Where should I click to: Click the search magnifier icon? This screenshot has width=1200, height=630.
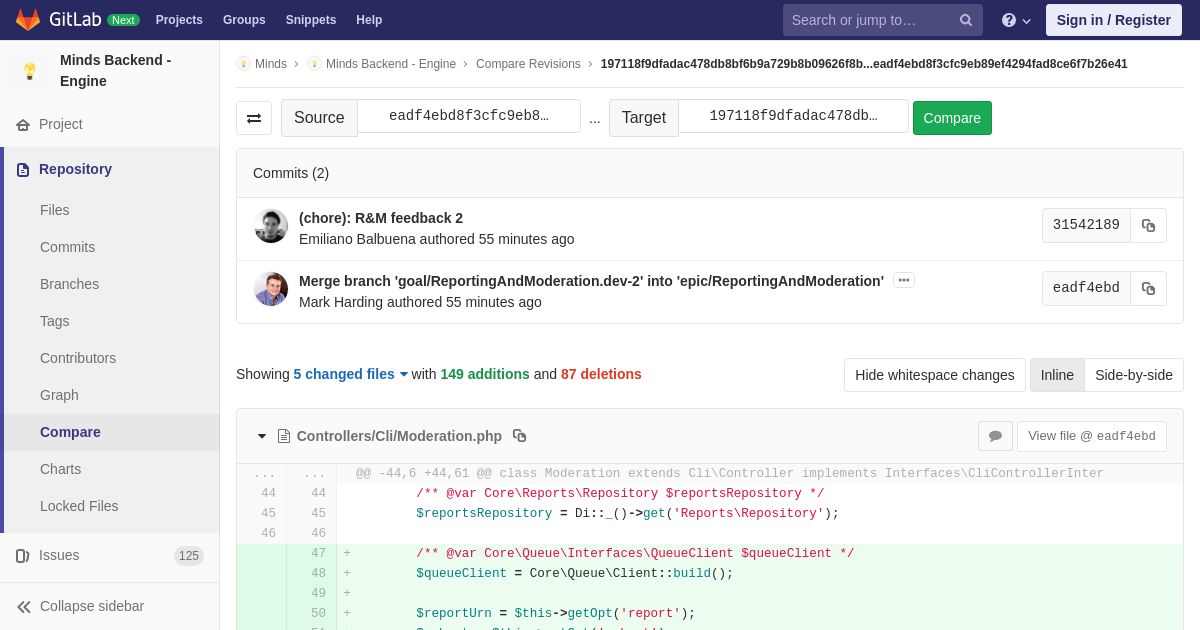click(966, 20)
